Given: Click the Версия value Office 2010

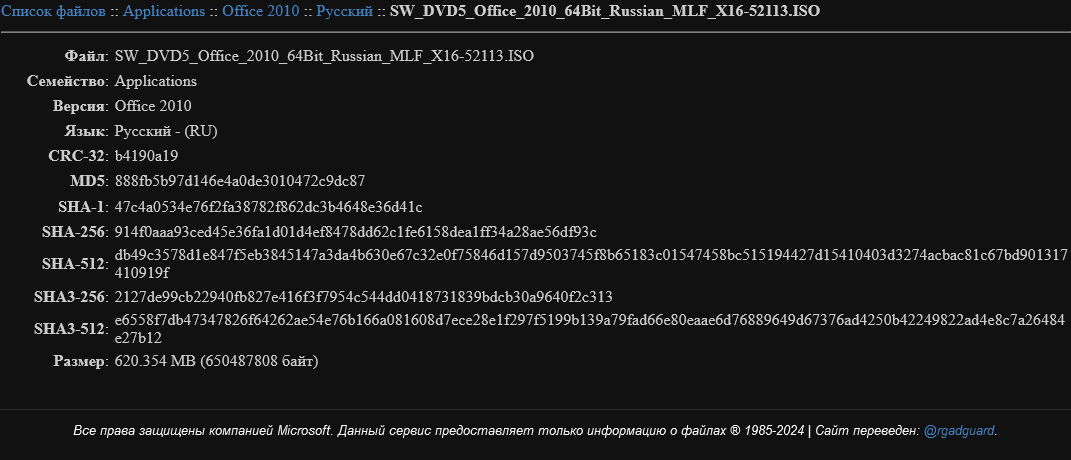Looking at the screenshot, I should pos(153,106).
